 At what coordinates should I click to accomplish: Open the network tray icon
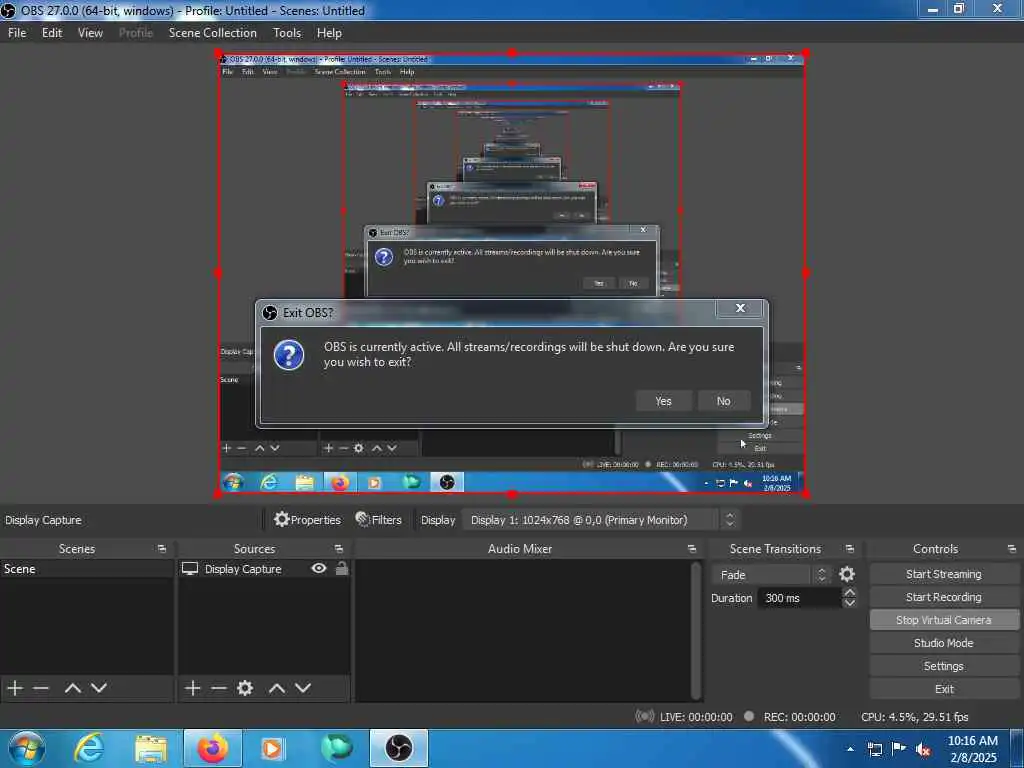(874, 749)
